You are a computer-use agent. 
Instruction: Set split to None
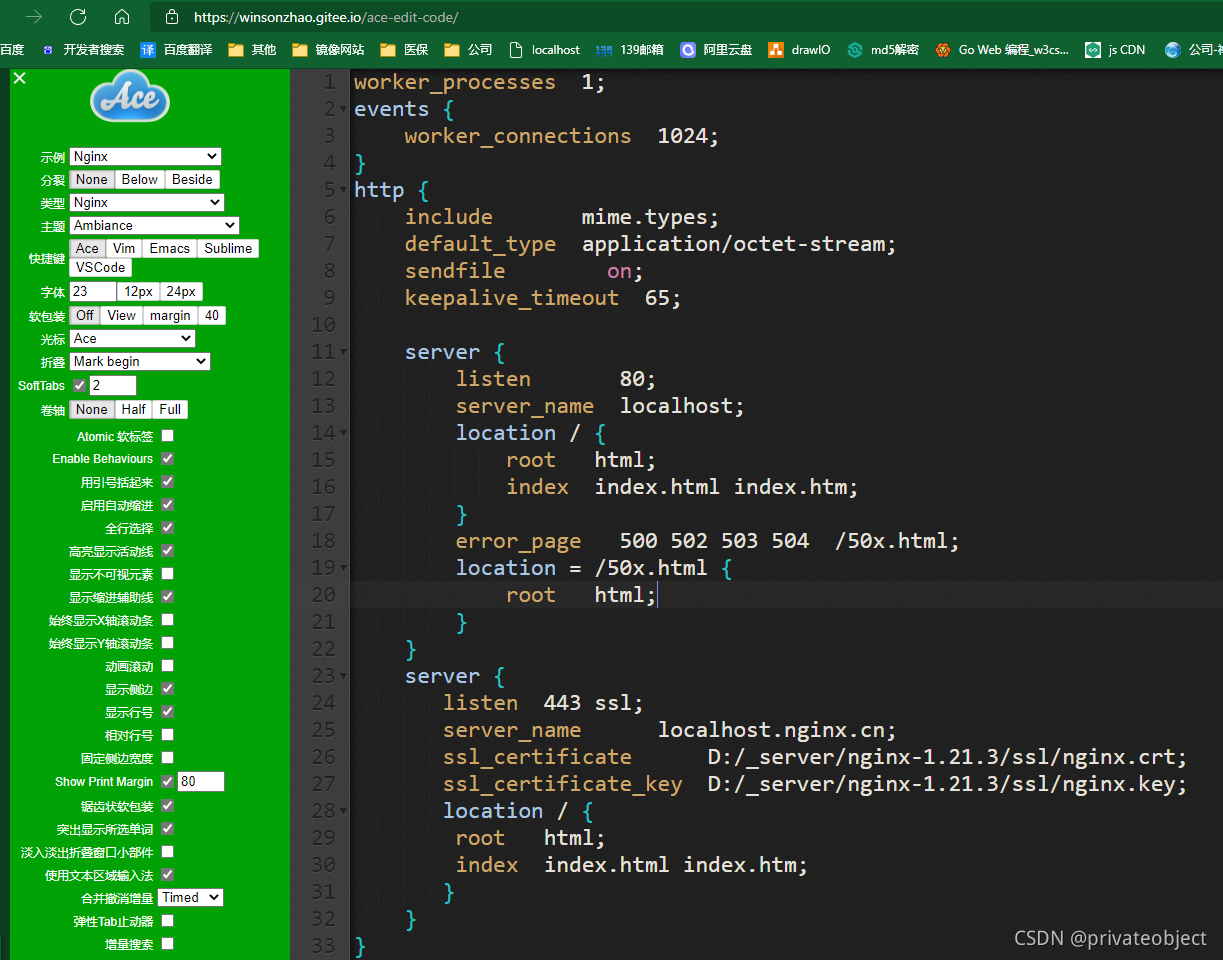(x=92, y=179)
